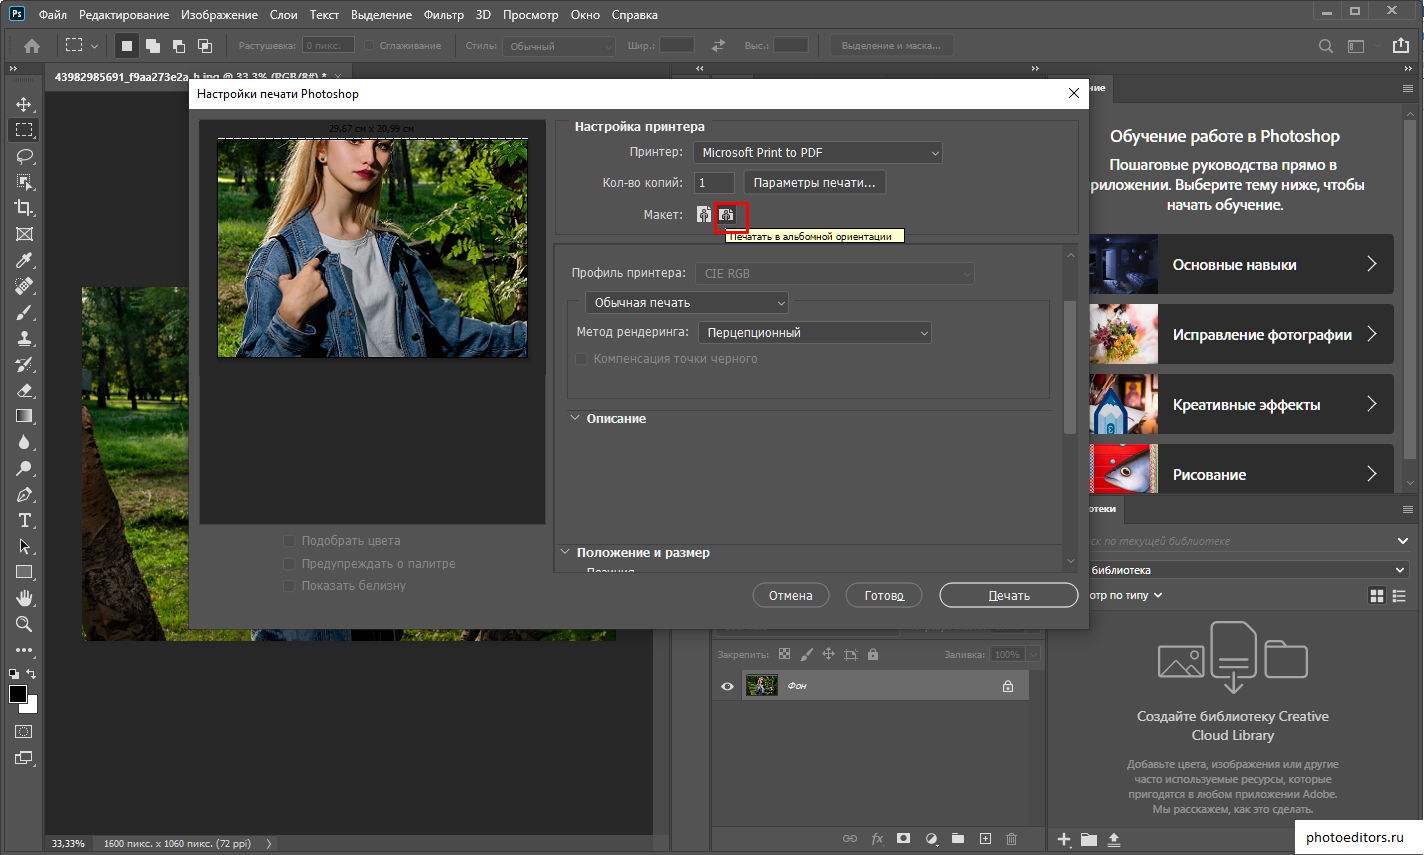1424x855 pixels.
Task: Select the Clone Stamp tool
Action: coord(24,338)
